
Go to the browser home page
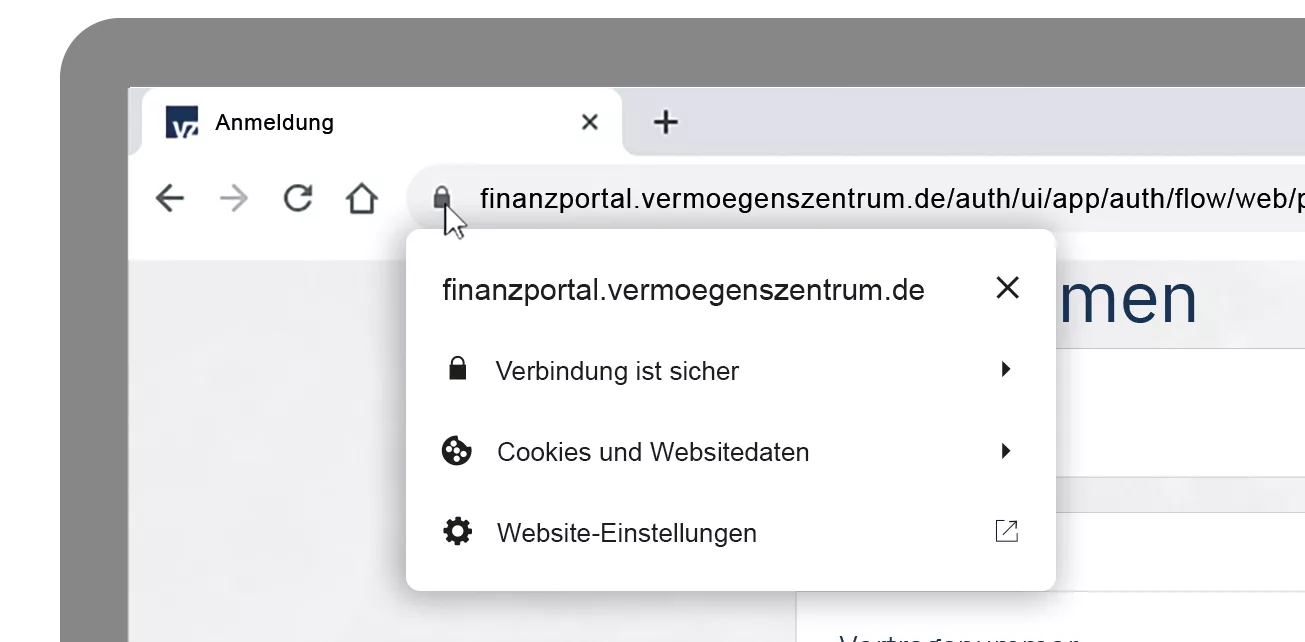click(x=362, y=198)
